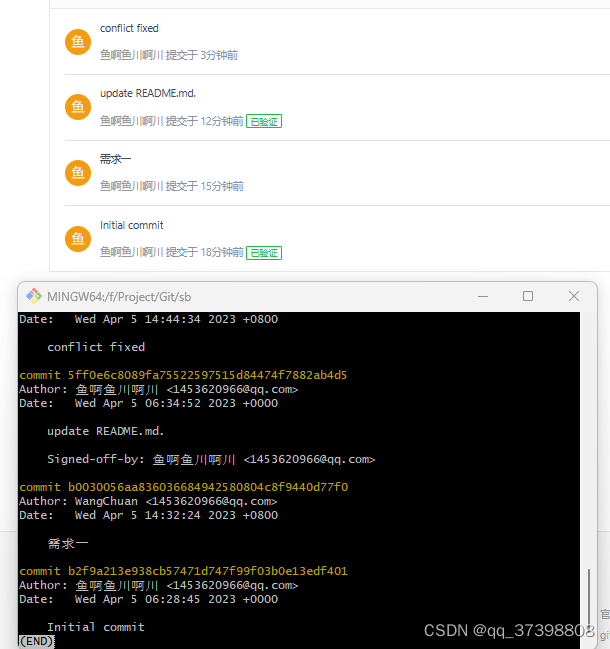Viewport: 610px width, 649px height.
Task: Click author avatar beside 'update README.md.' commit
Action: [78, 107]
